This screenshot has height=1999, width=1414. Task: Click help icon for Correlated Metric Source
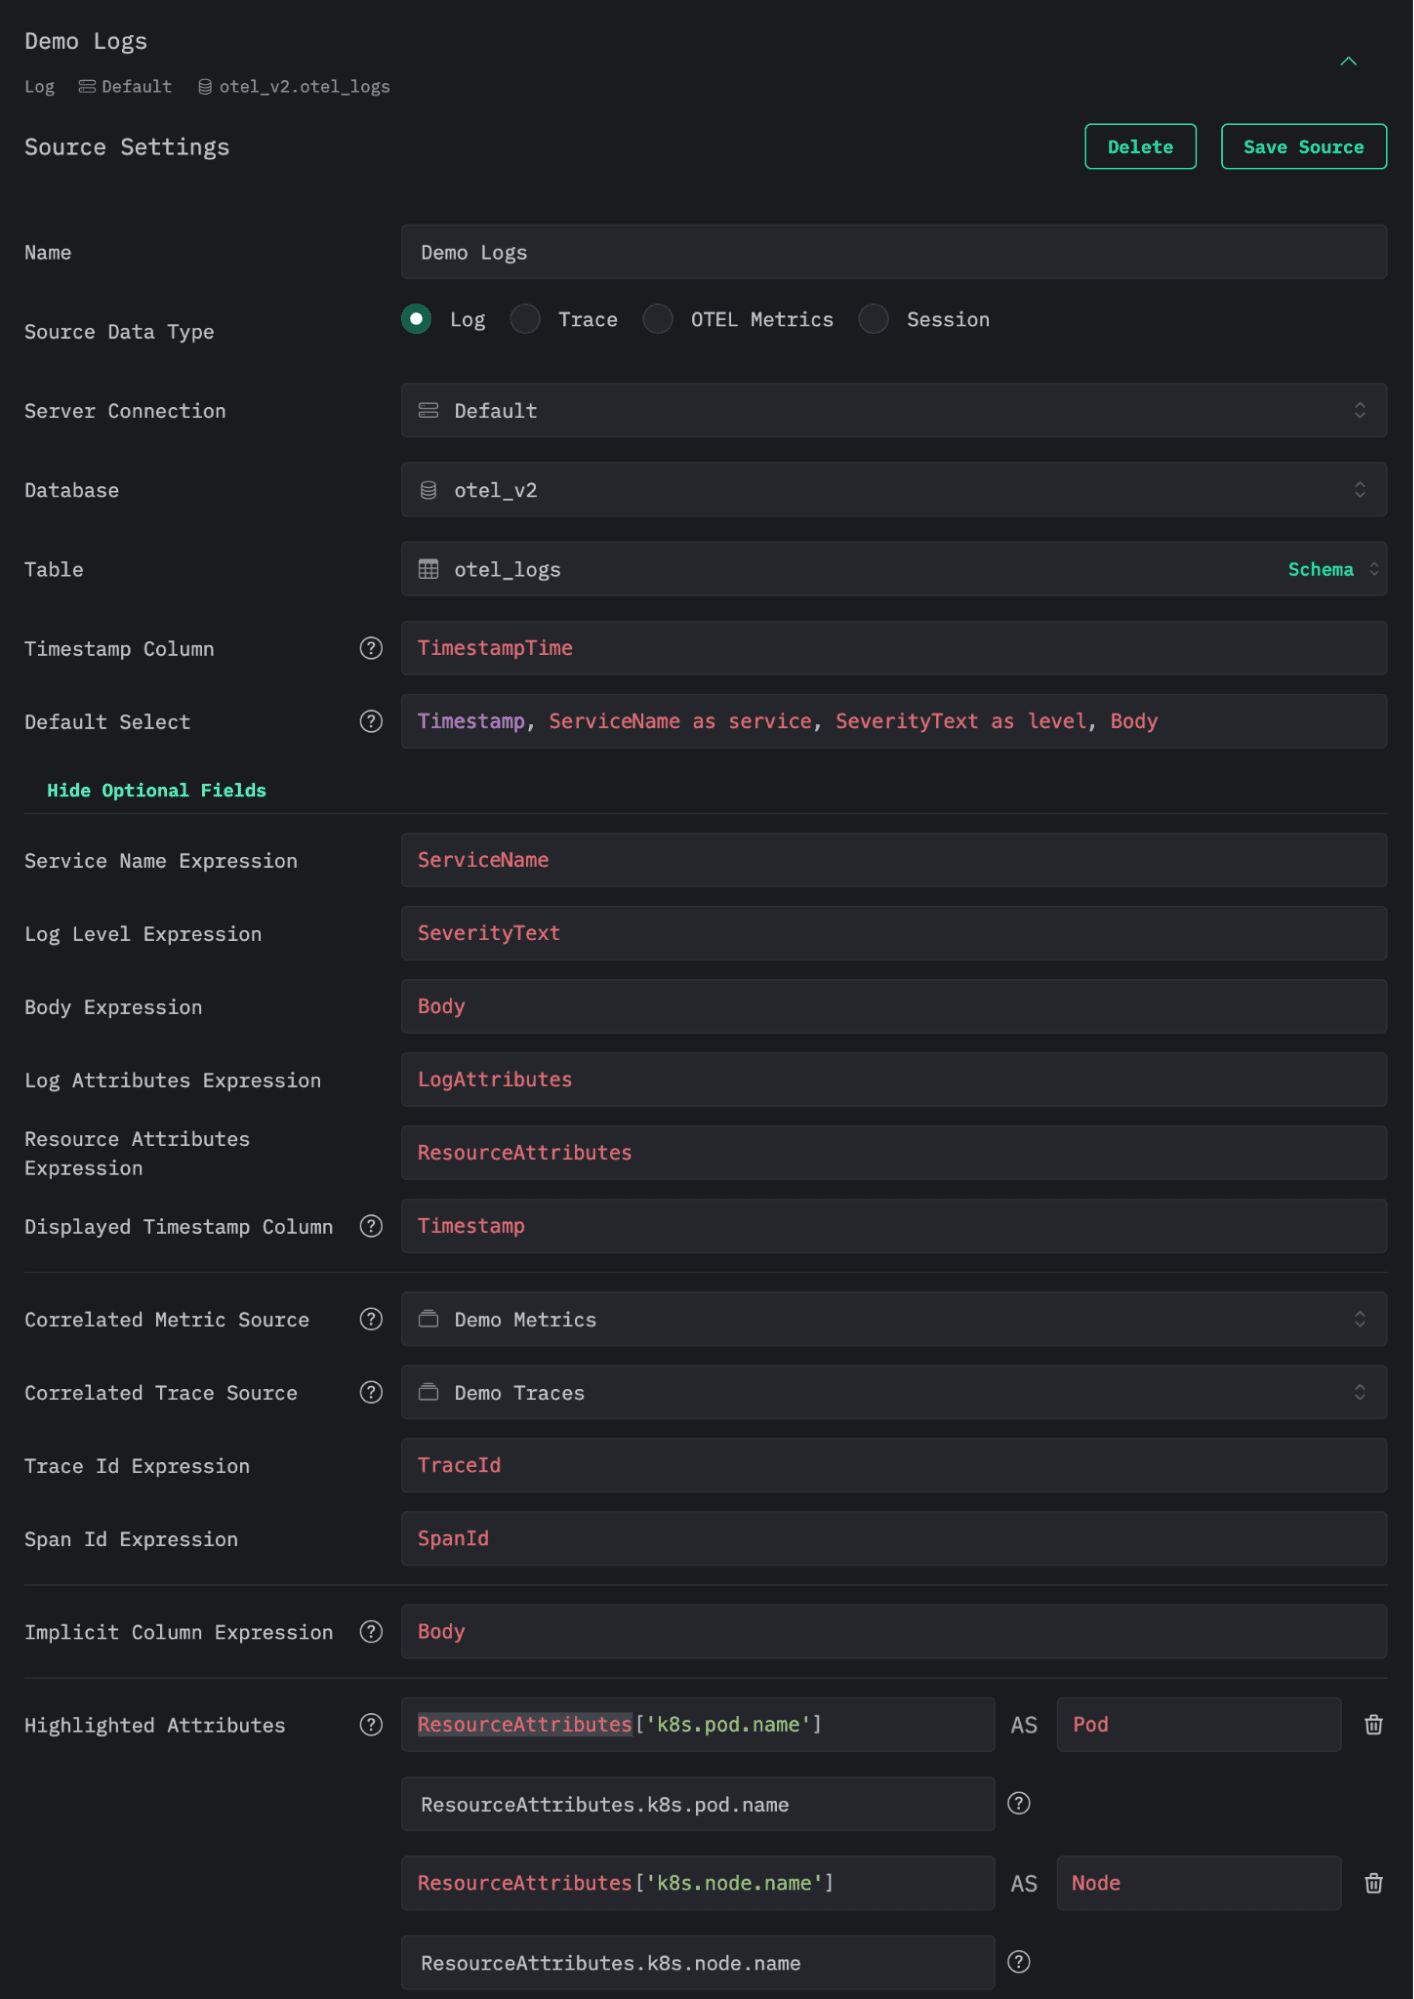[x=371, y=1319]
